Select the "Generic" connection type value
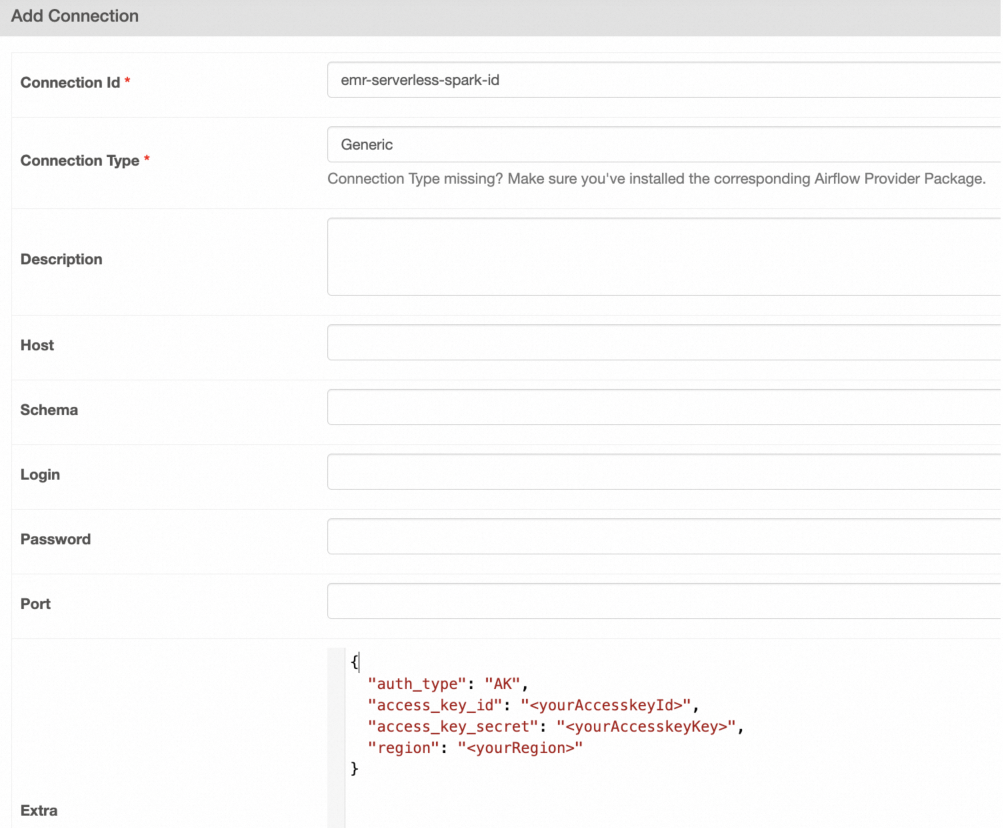 366,144
